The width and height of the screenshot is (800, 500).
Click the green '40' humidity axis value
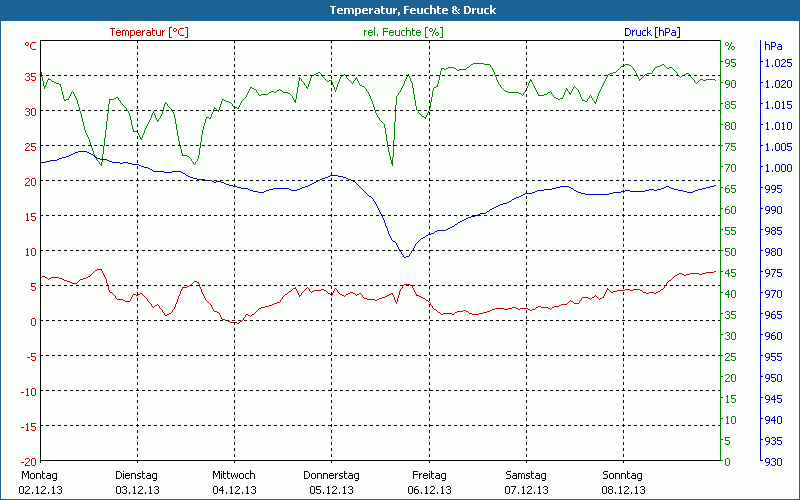(731, 294)
